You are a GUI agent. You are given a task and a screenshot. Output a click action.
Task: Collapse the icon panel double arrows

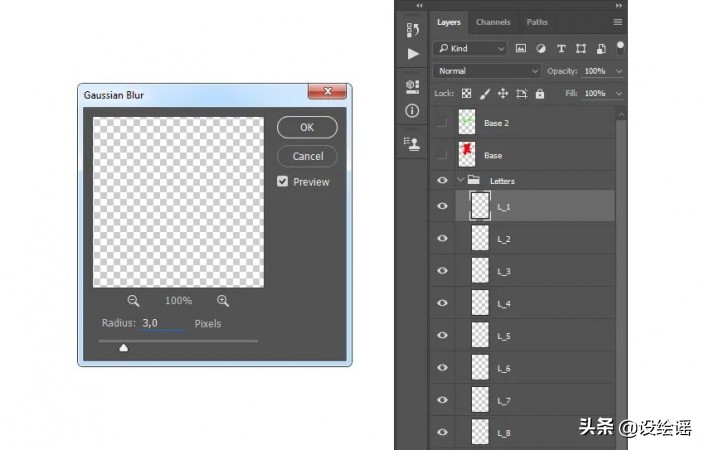[419, 5]
